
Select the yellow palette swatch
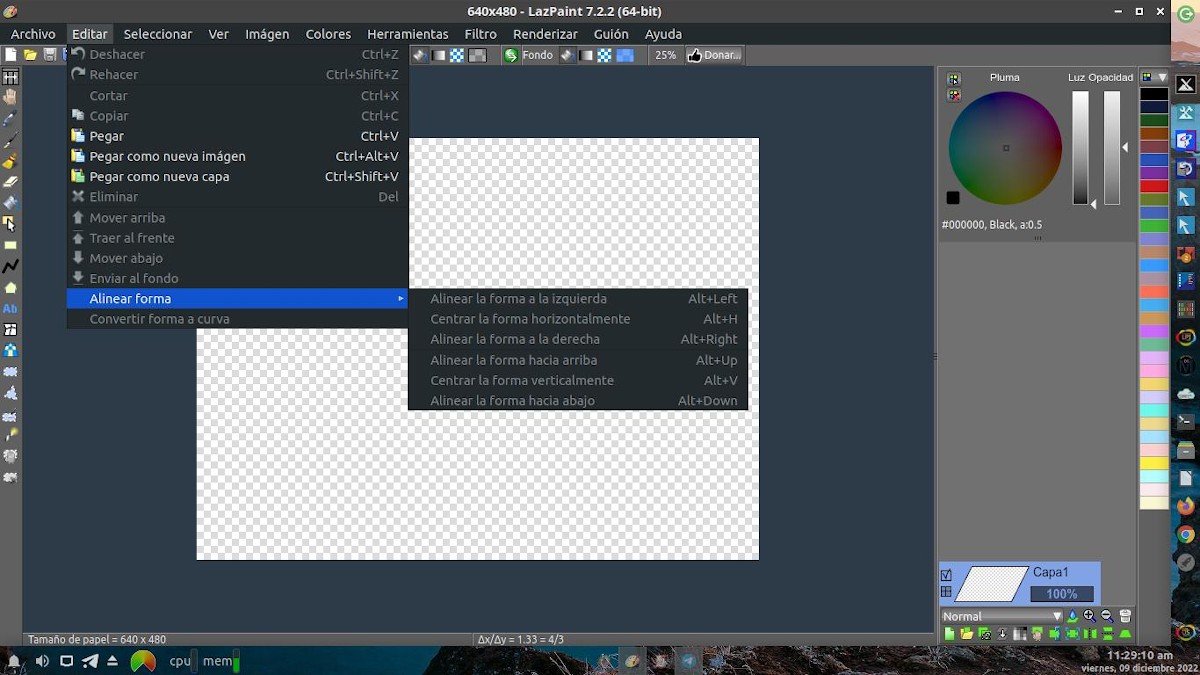tap(1154, 463)
